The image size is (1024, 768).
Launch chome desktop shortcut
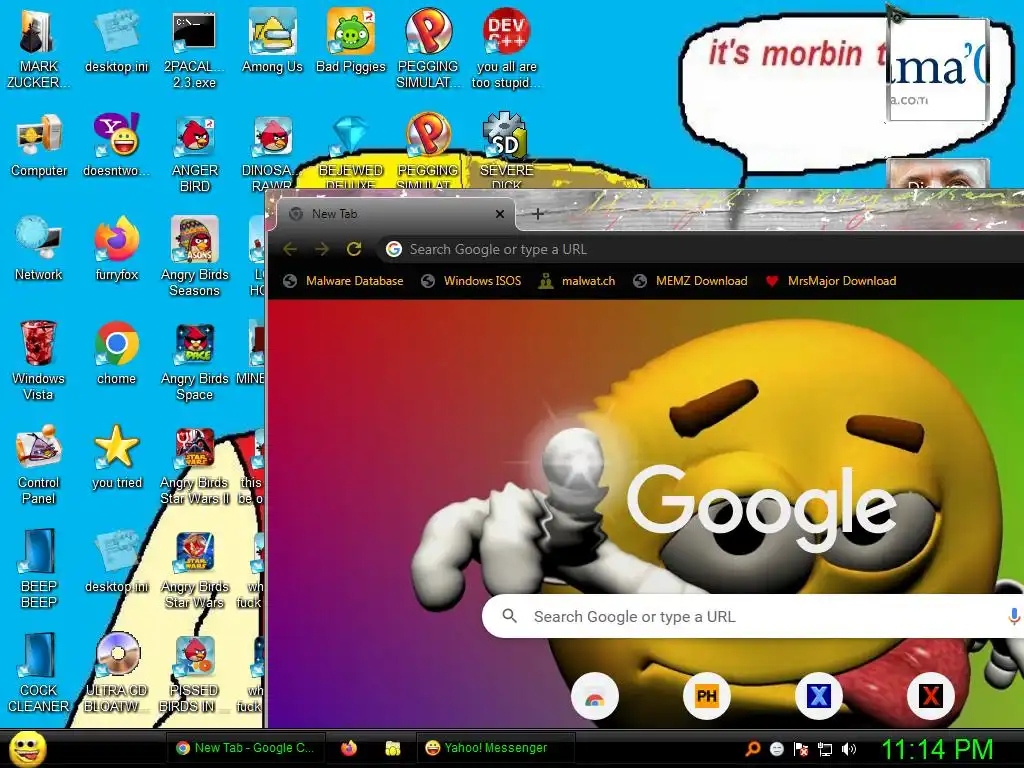click(116, 353)
